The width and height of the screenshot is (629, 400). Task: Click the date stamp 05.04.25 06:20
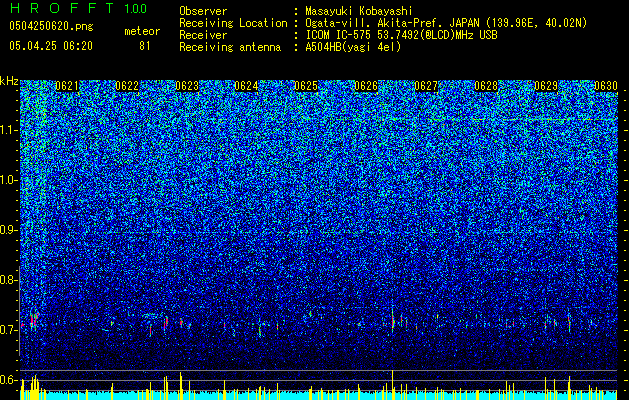coord(51,46)
